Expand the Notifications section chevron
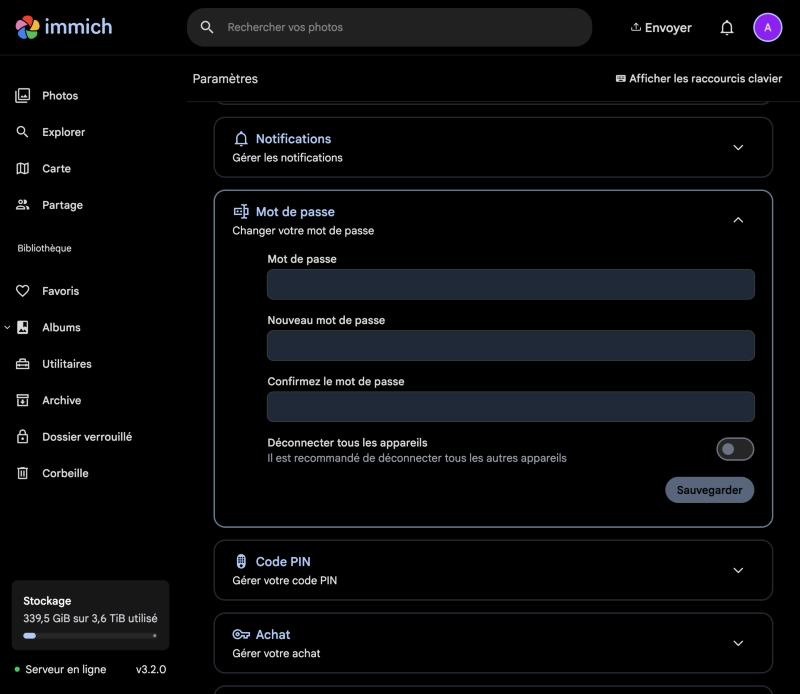Viewport: 800px width, 694px height. coord(738,147)
